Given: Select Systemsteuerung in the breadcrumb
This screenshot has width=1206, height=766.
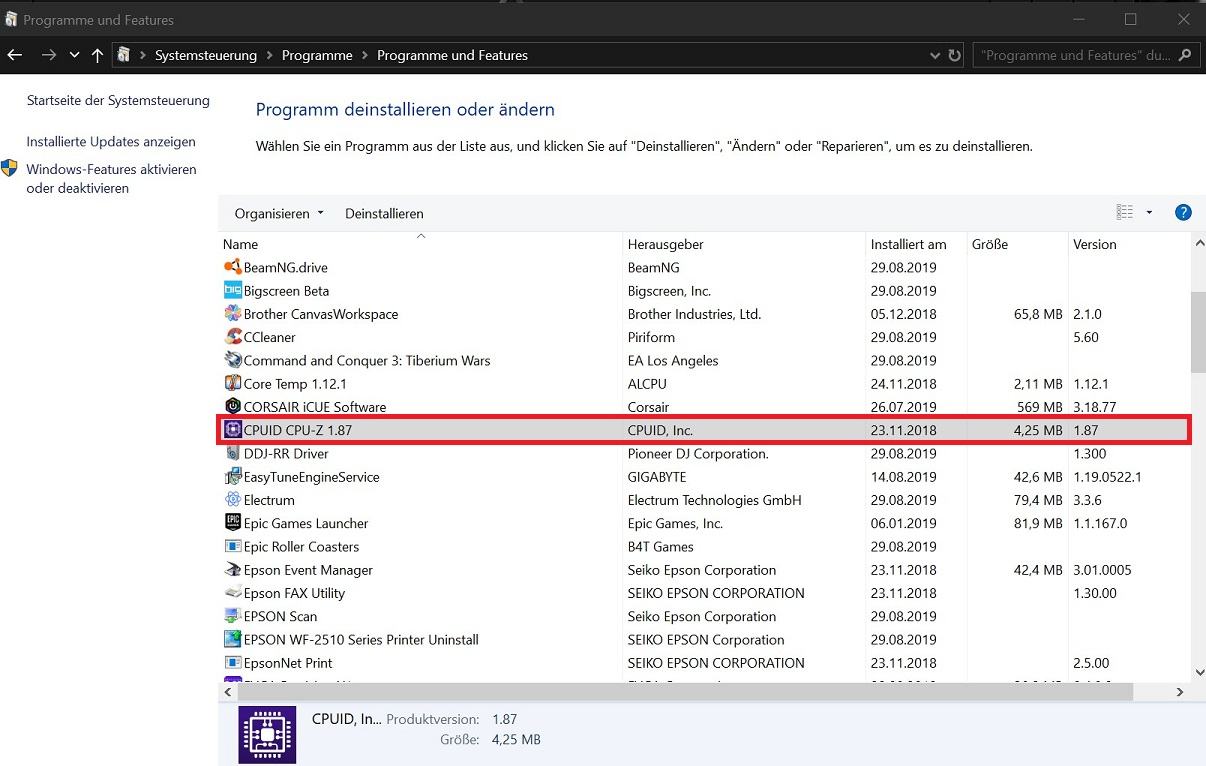Looking at the screenshot, I should [x=206, y=56].
